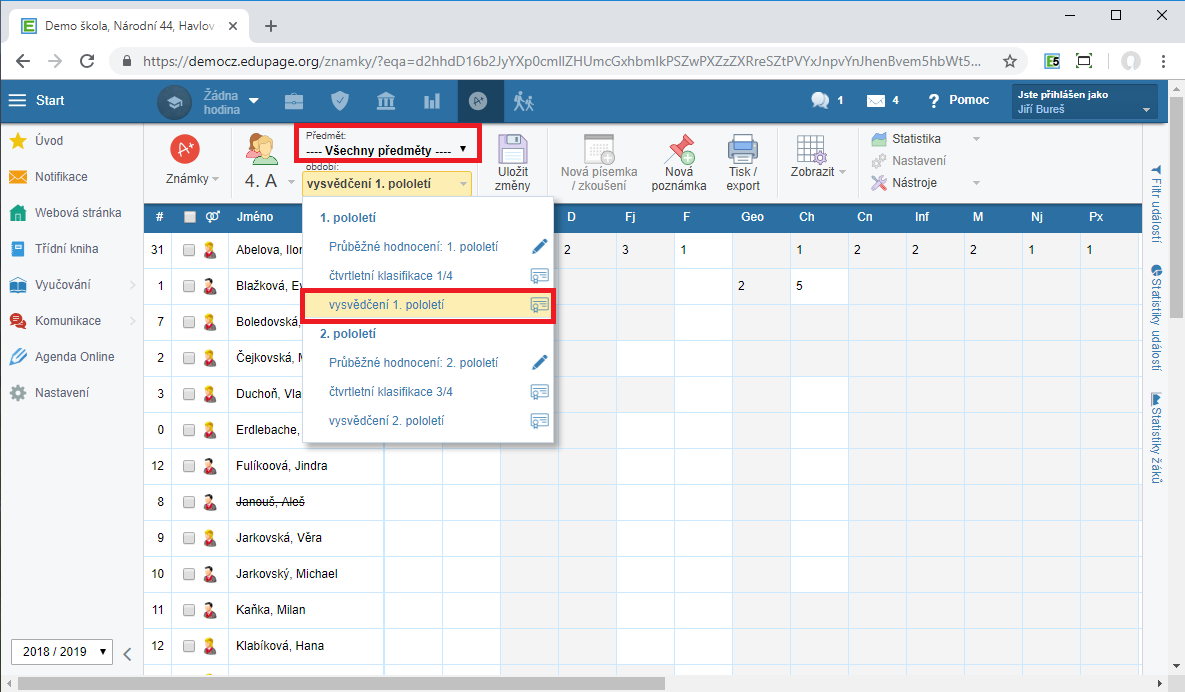Screen dimensions: 1185x692
Task: Check the box for Klabíková, Hana
Action: coord(189,646)
